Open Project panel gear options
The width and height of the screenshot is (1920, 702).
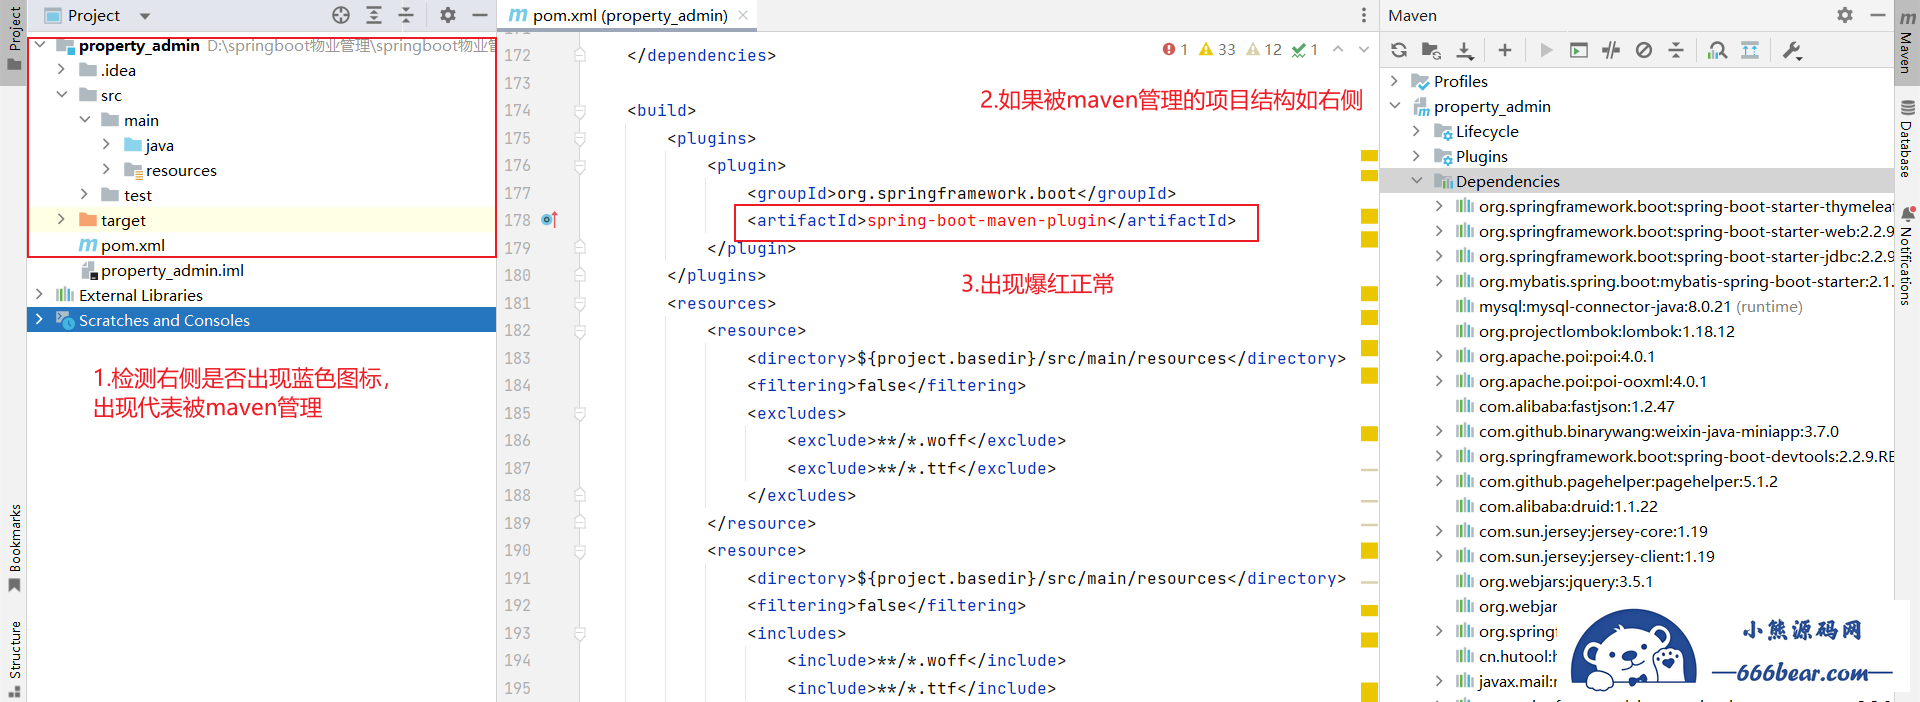tap(448, 15)
